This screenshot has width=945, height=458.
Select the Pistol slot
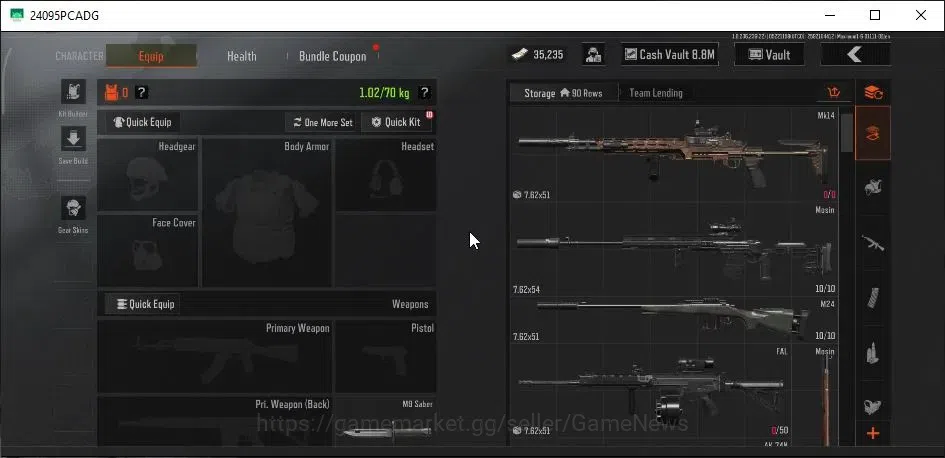386,356
